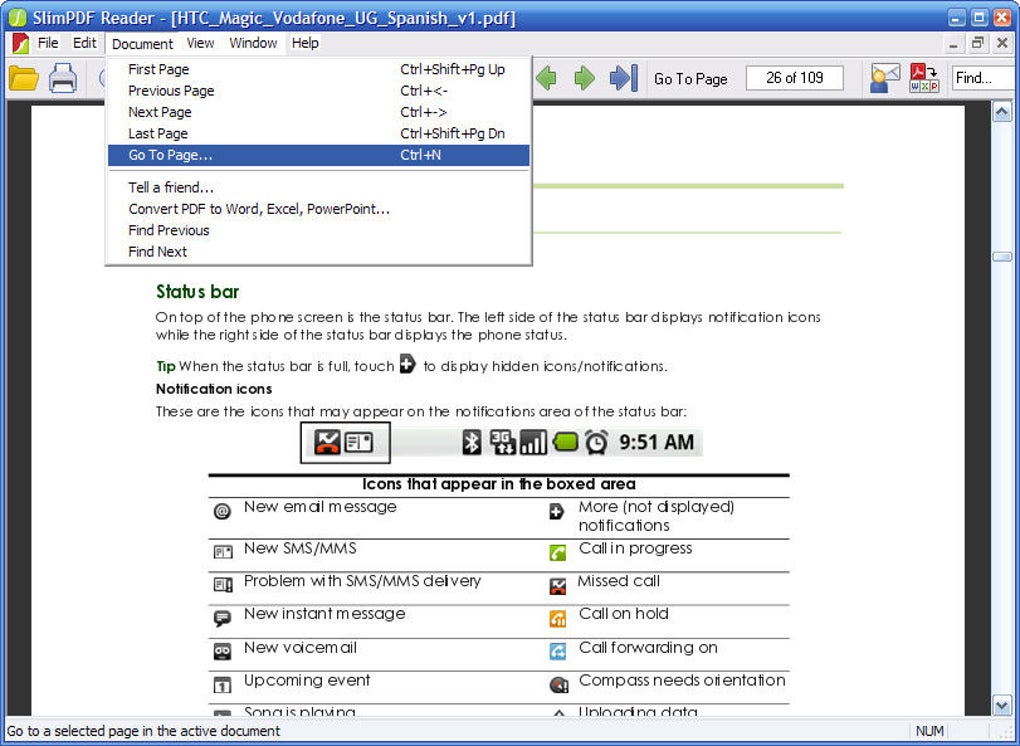The width and height of the screenshot is (1020, 746).
Task: Click 'Call forwarding on' row text
Action: coord(648,648)
